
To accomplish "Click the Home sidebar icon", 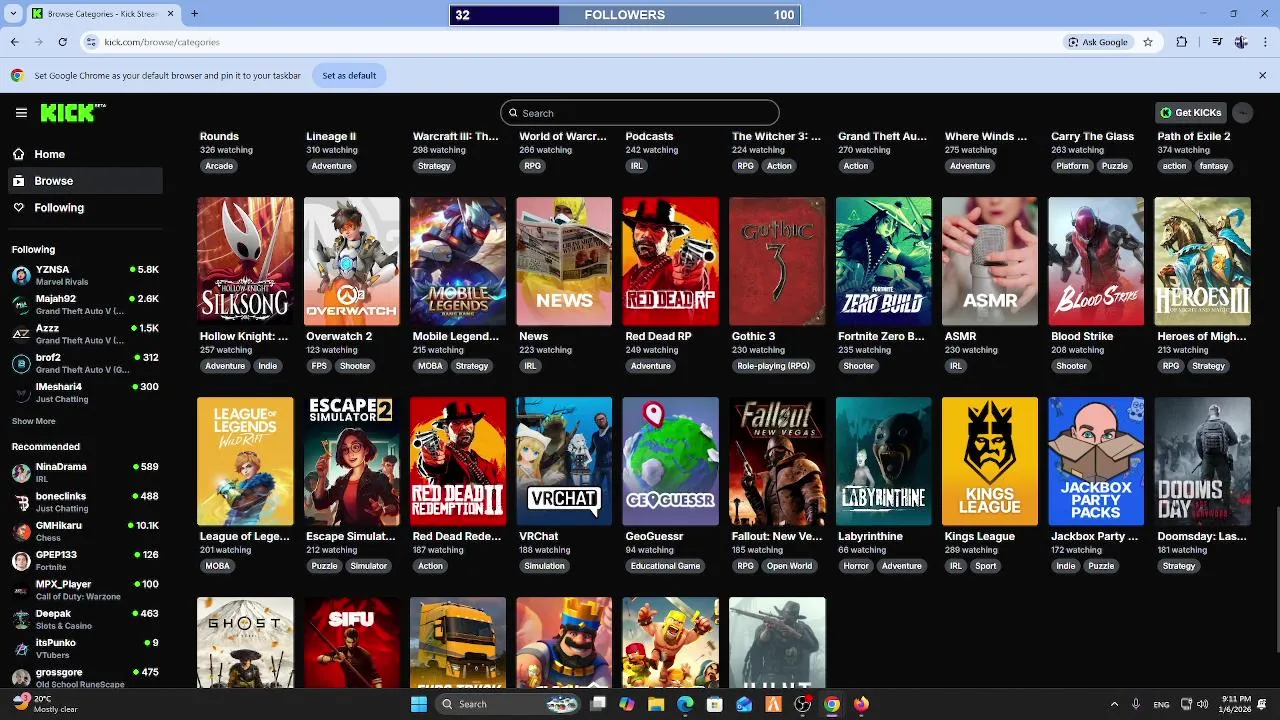I will point(19,154).
